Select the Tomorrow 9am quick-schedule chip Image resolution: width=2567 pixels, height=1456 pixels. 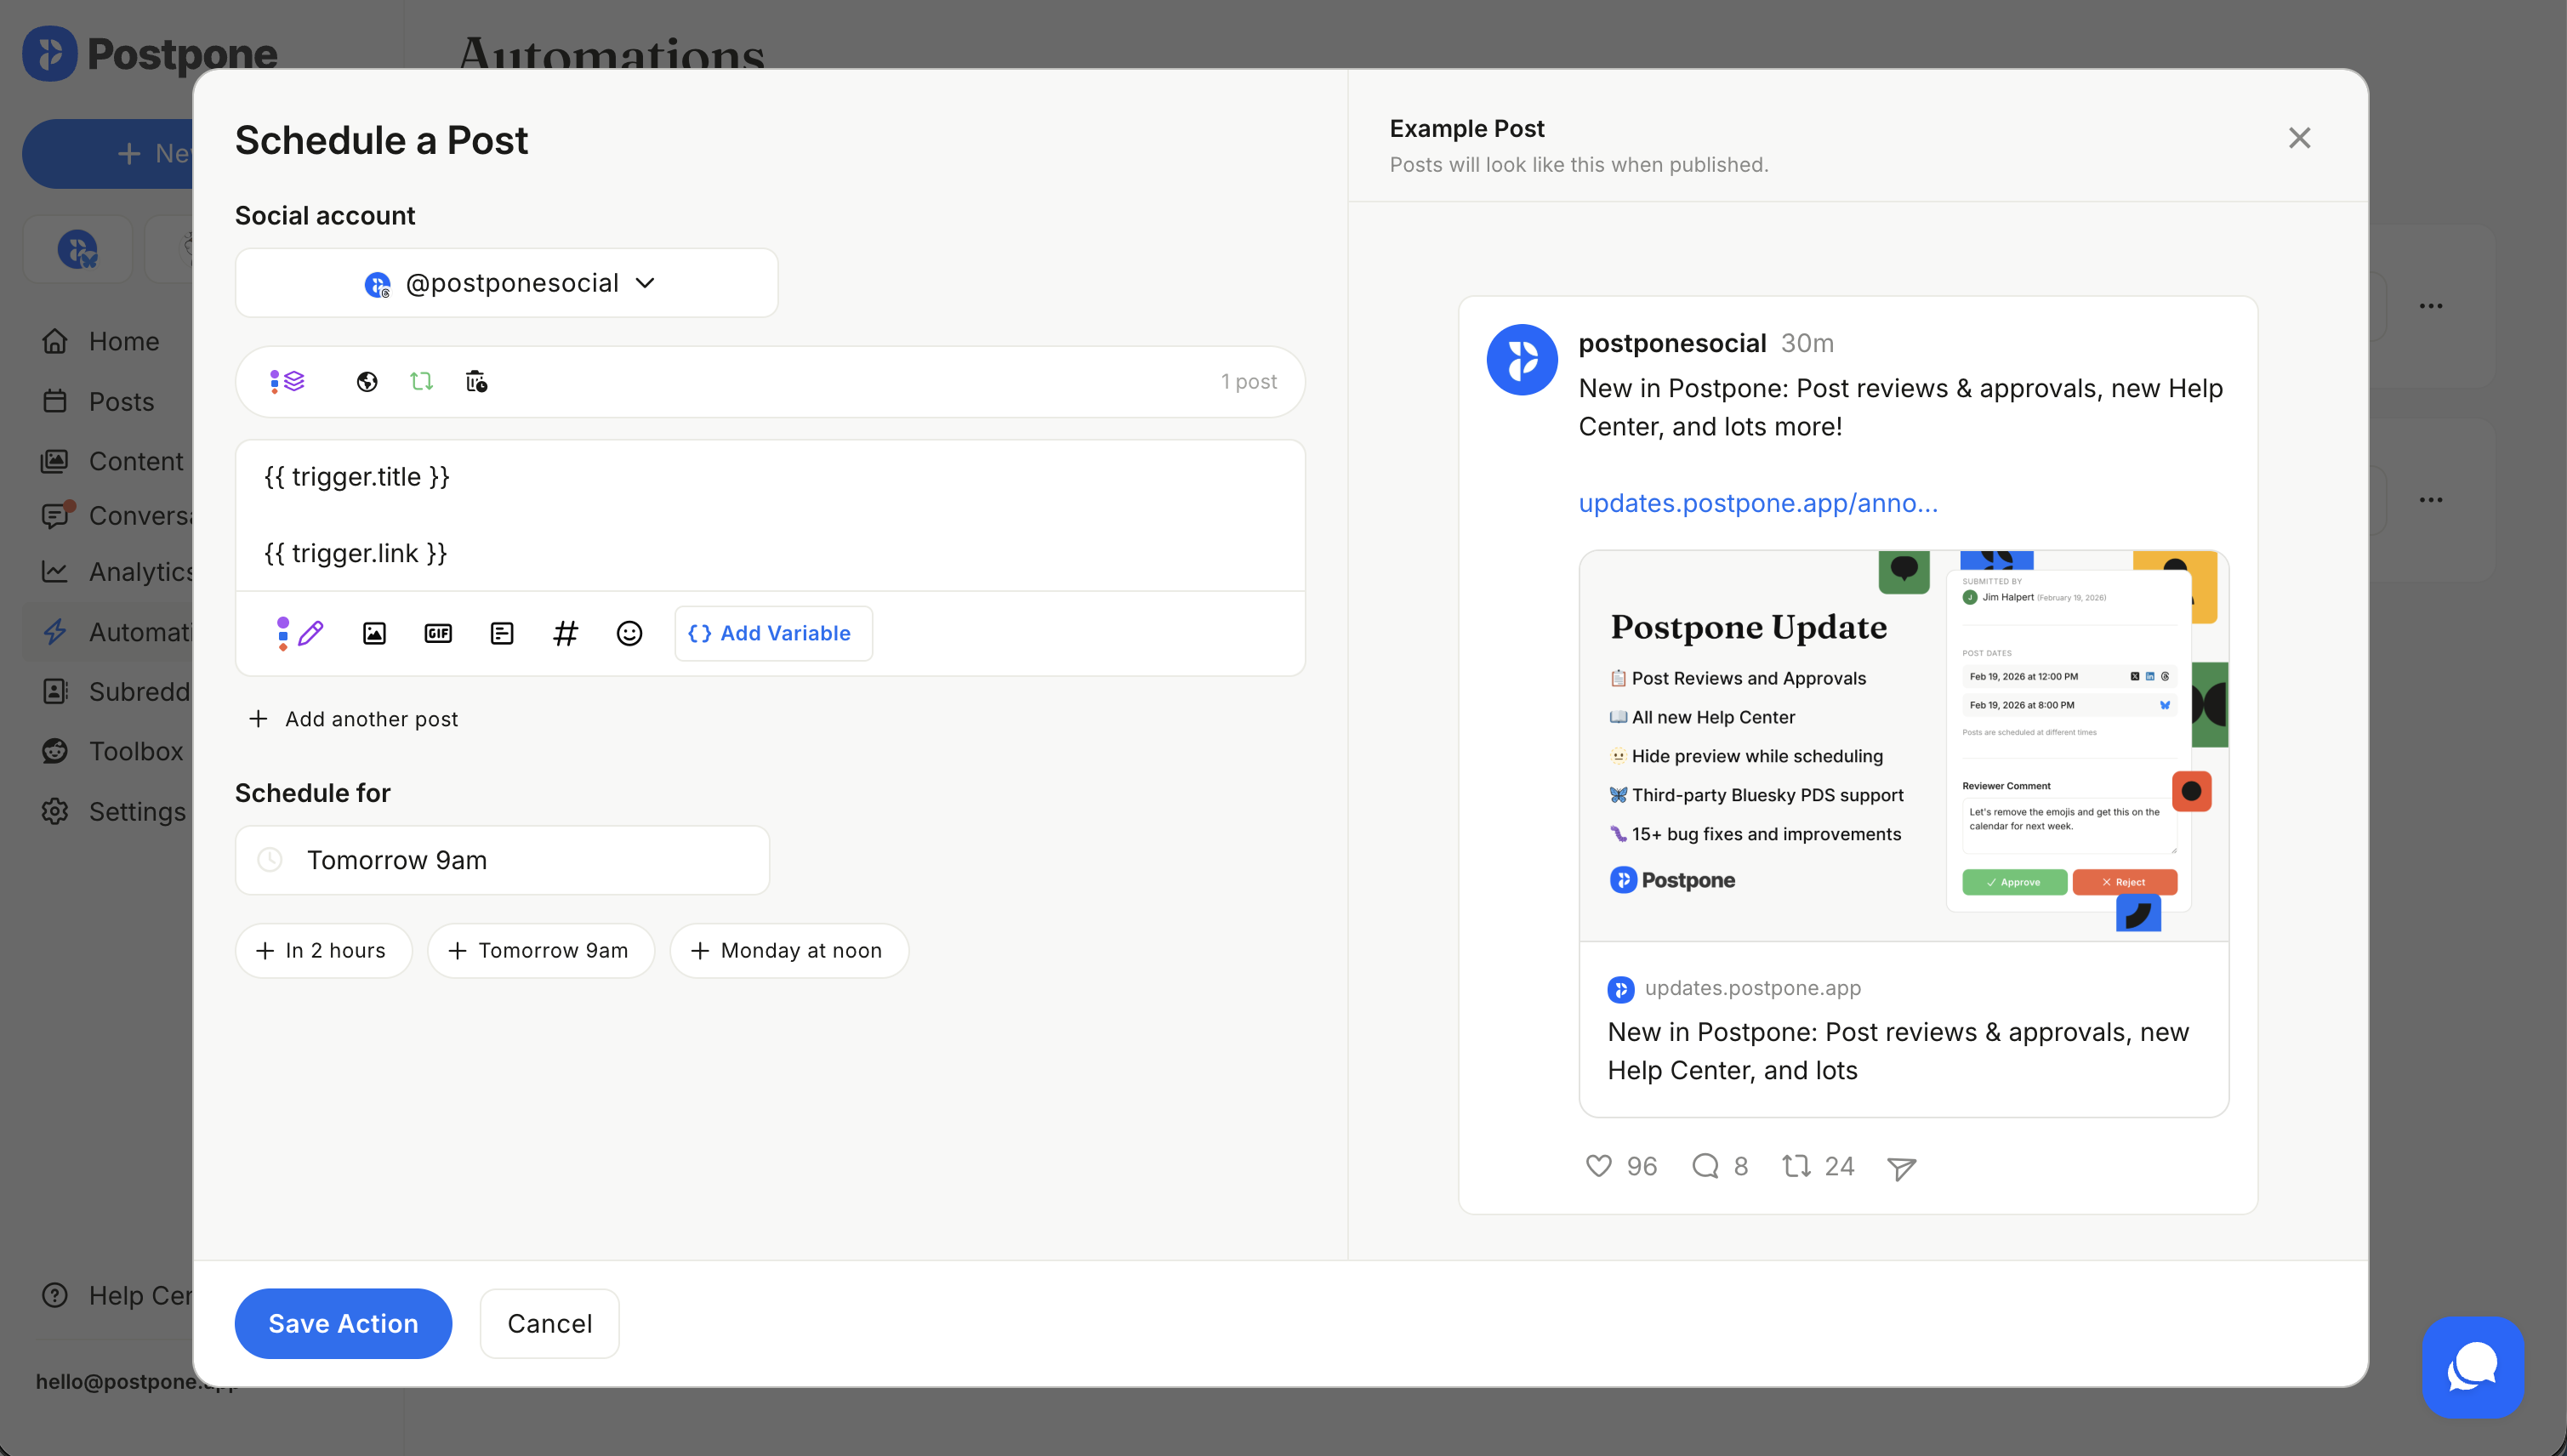540,950
